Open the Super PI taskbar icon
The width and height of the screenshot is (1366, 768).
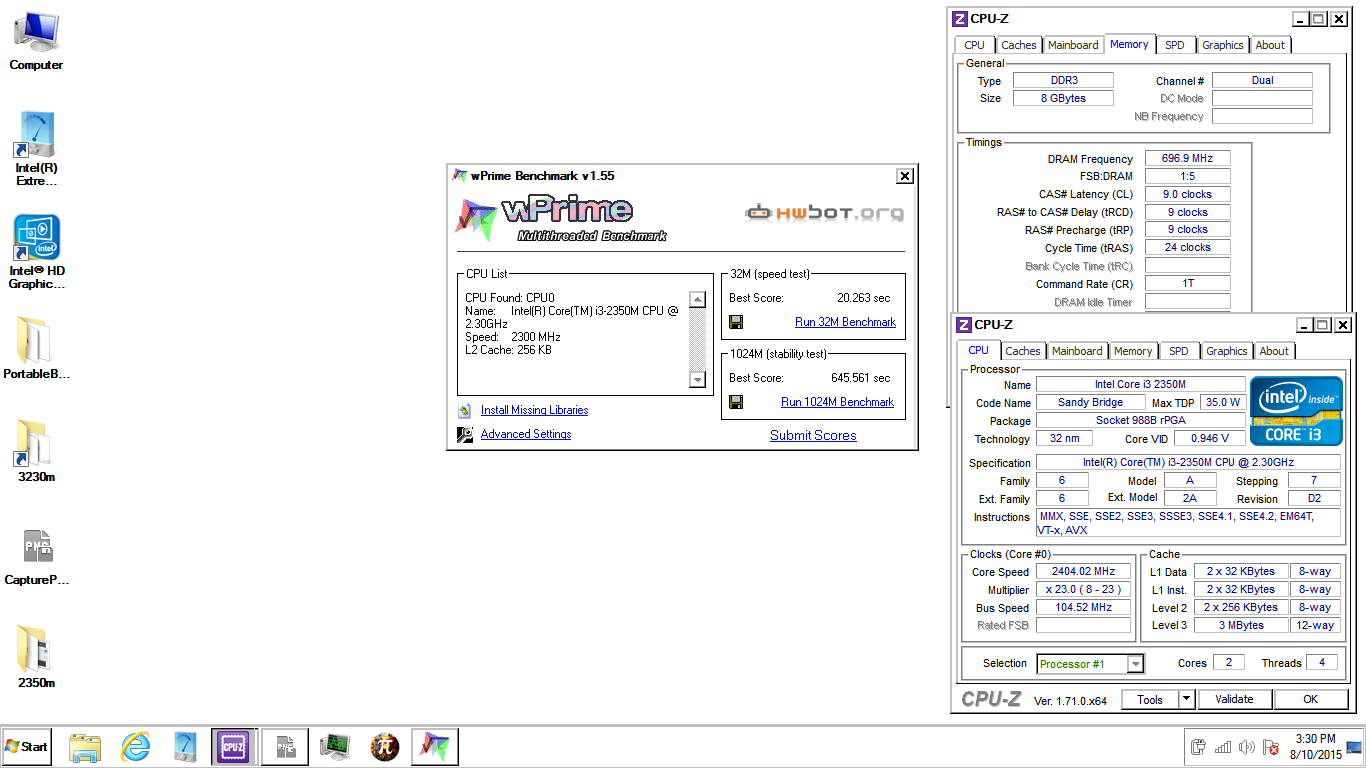point(385,746)
